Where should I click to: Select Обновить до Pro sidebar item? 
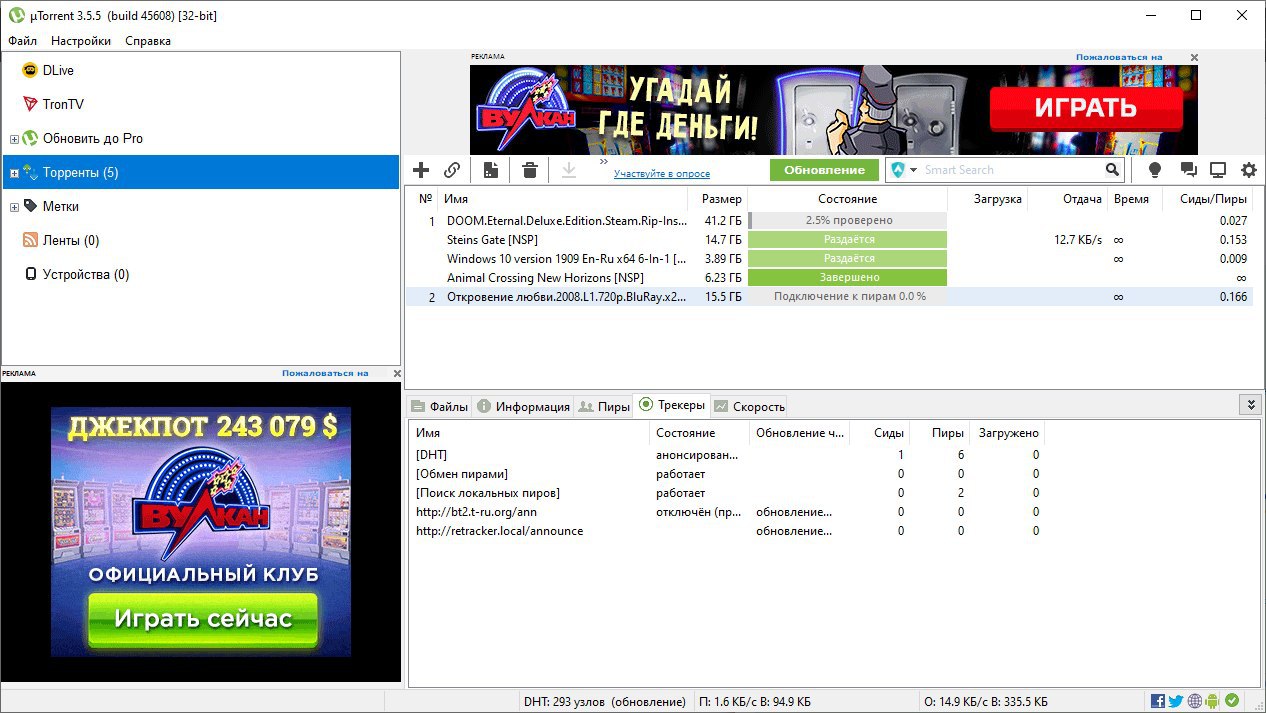[x=93, y=138]
